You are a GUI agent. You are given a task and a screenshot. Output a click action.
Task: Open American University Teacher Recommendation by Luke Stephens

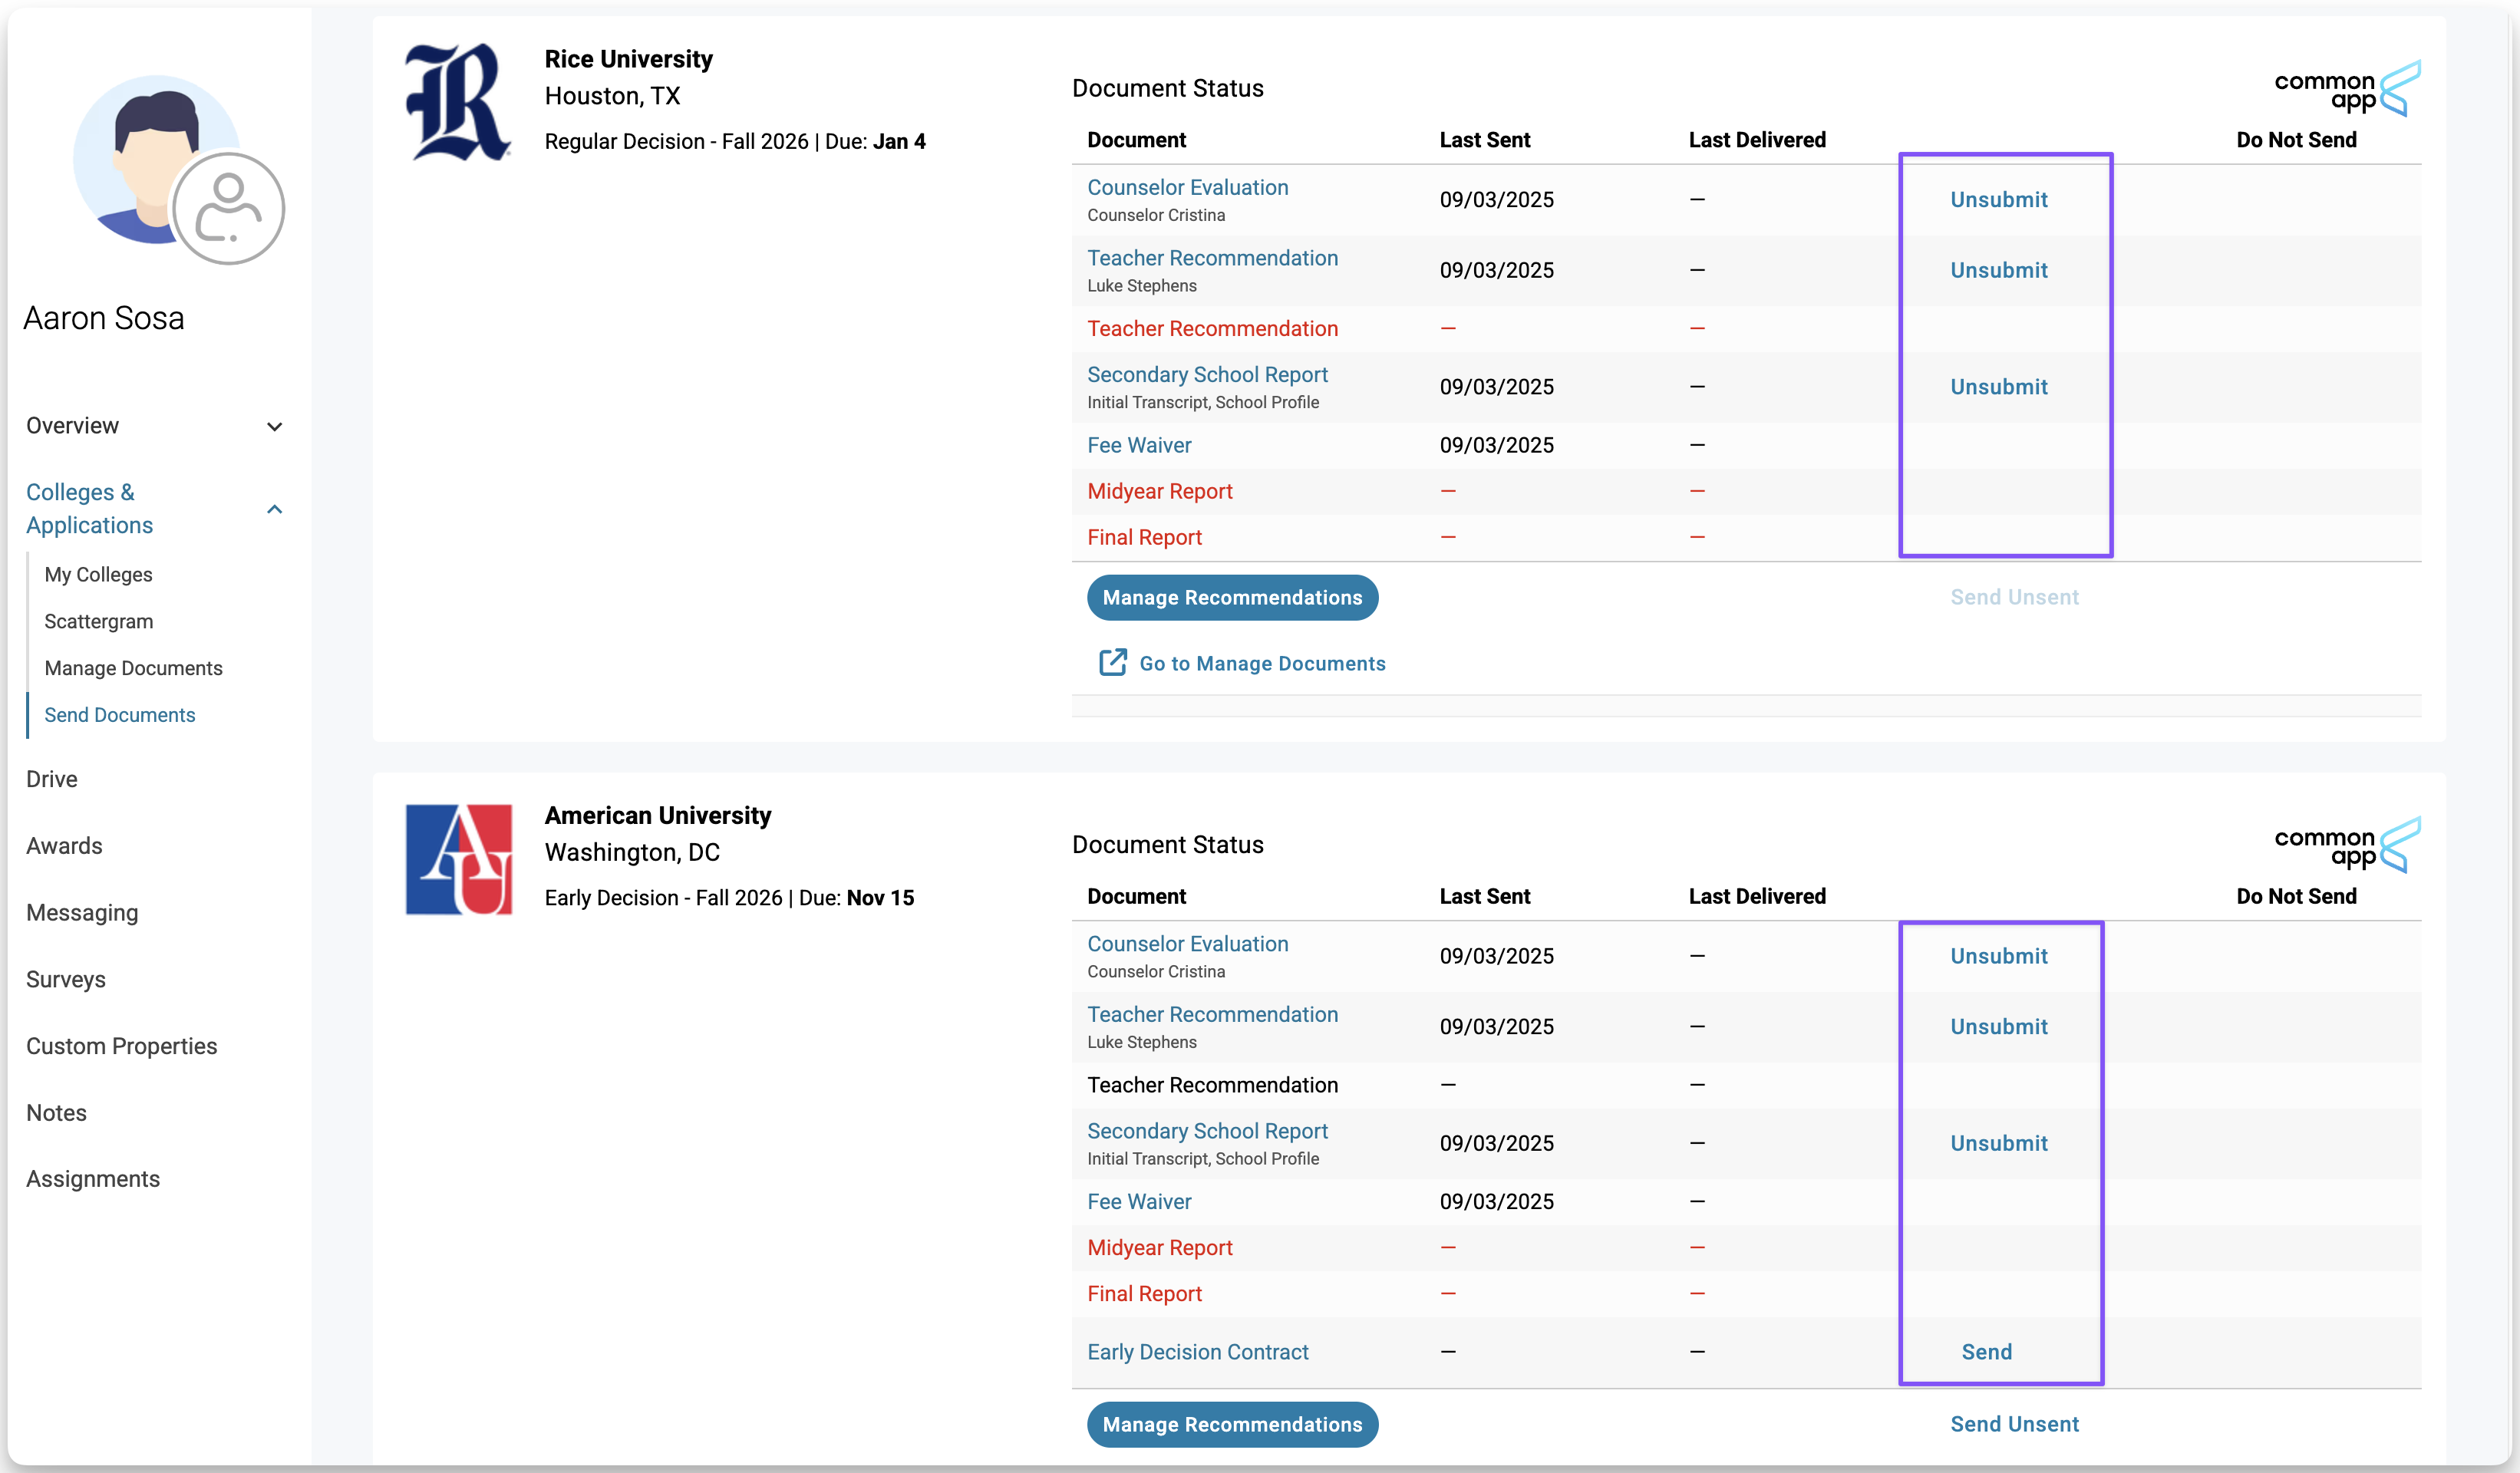[x=1212, y=1014]
